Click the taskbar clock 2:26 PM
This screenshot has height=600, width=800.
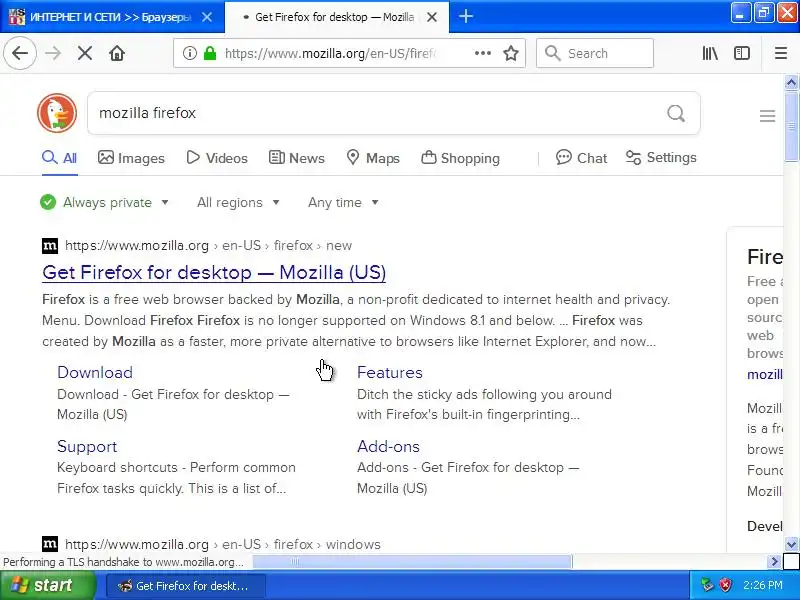[763, 585]
